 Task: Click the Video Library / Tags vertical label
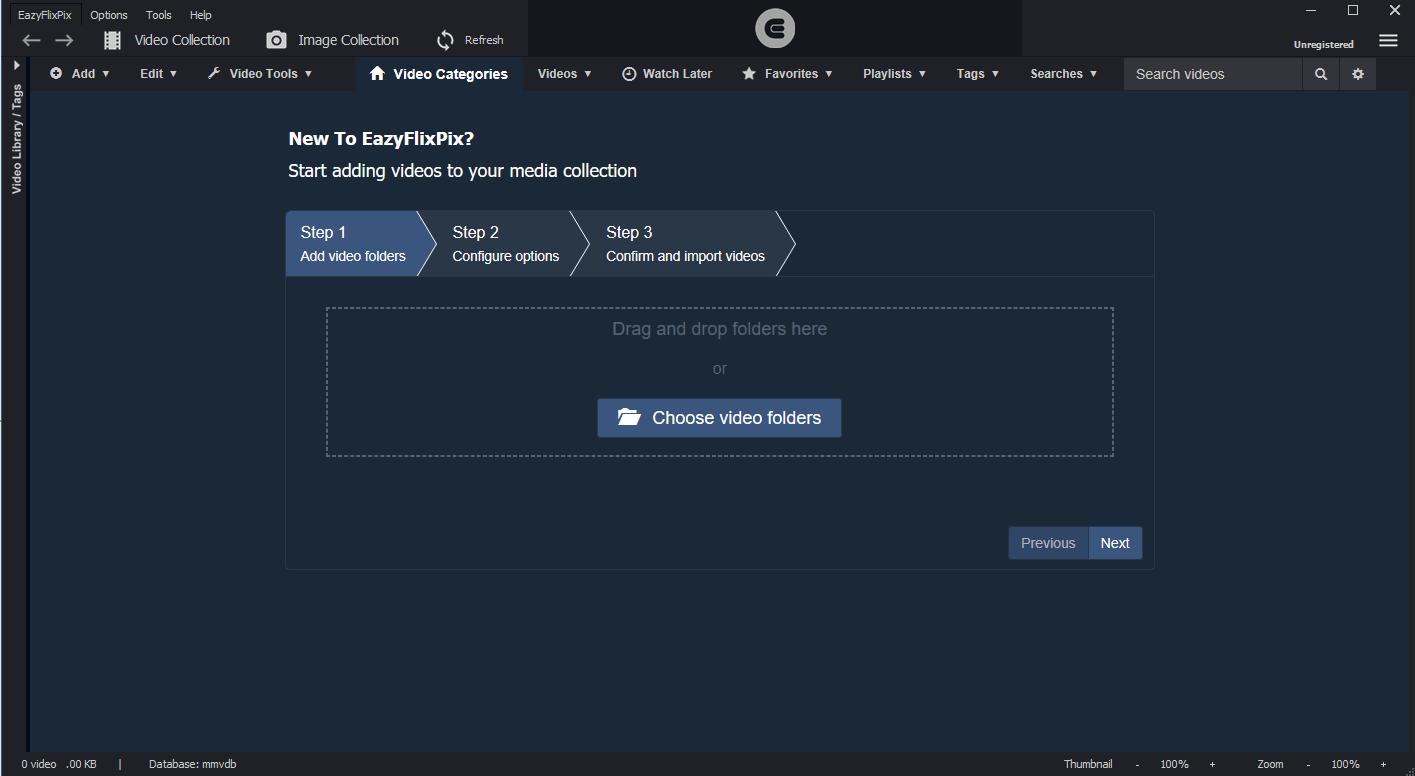(x=17, y=139)
